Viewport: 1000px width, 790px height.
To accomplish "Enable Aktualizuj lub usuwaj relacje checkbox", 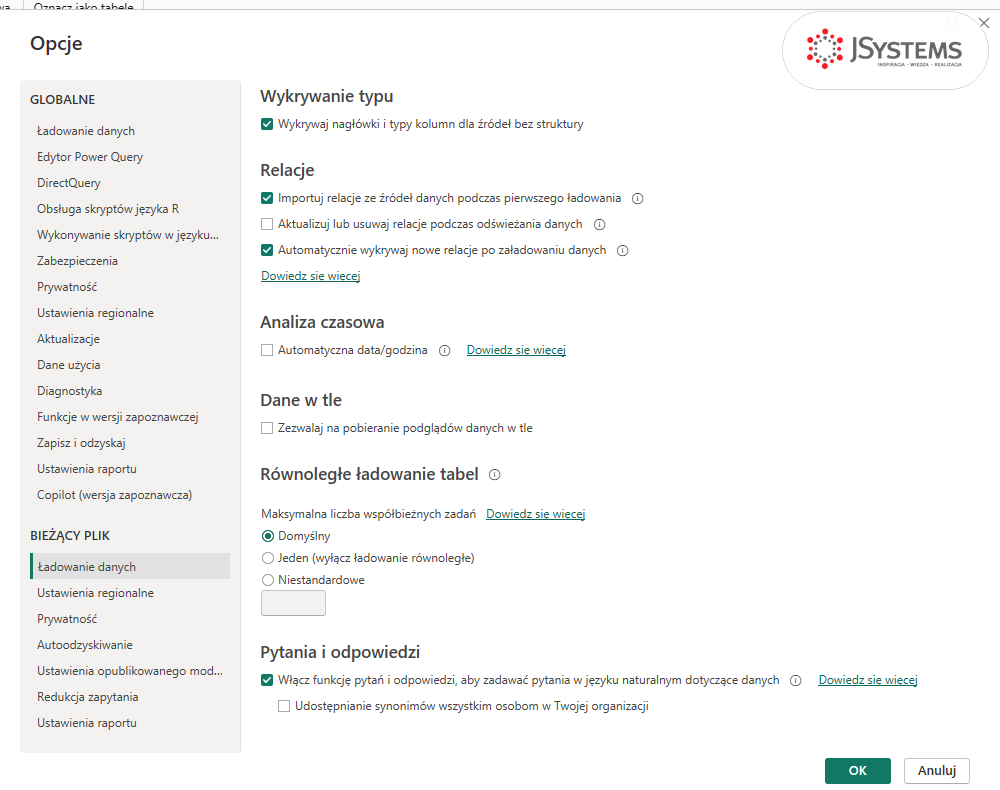I will (x=267, y=224).
